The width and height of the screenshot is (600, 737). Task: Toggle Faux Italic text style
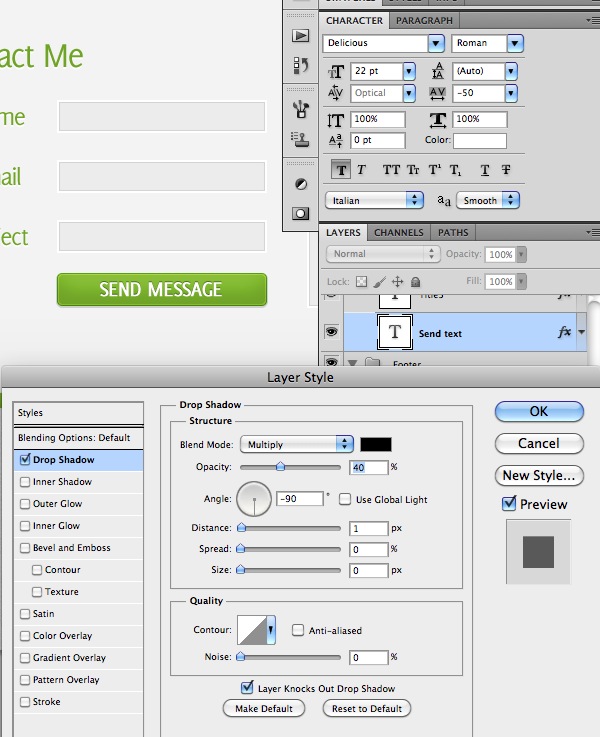tap(361, 170)
